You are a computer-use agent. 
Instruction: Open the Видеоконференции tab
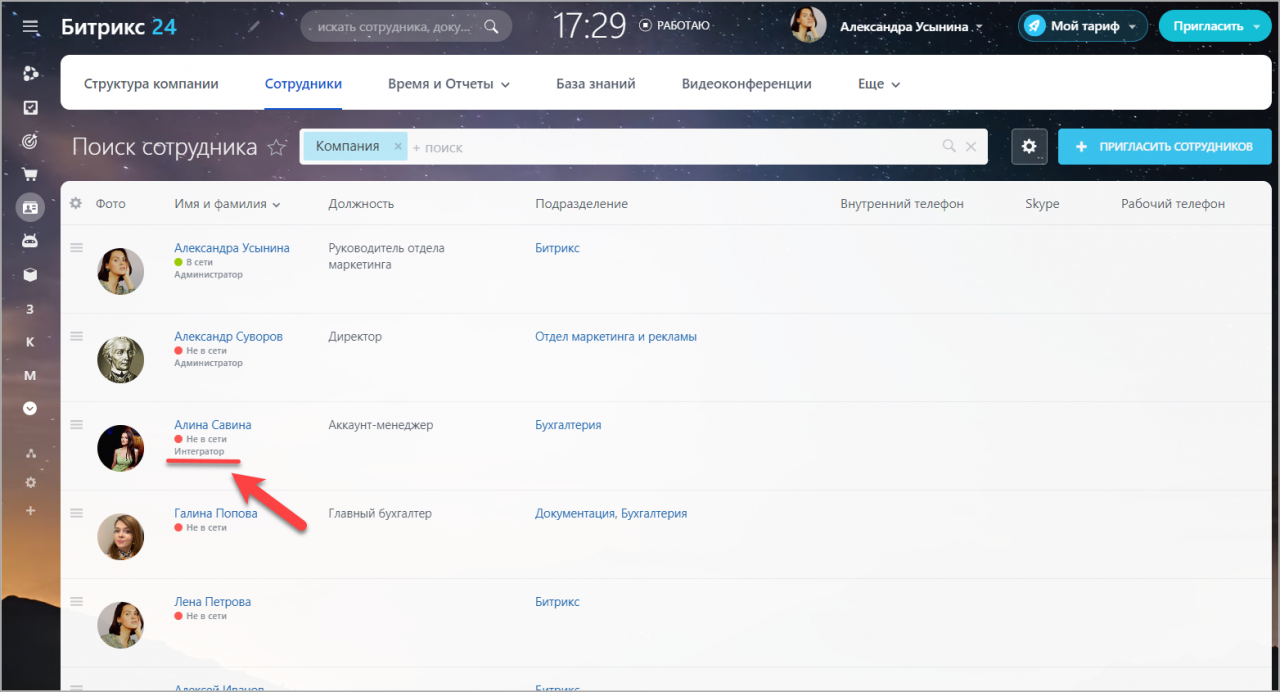747,84
